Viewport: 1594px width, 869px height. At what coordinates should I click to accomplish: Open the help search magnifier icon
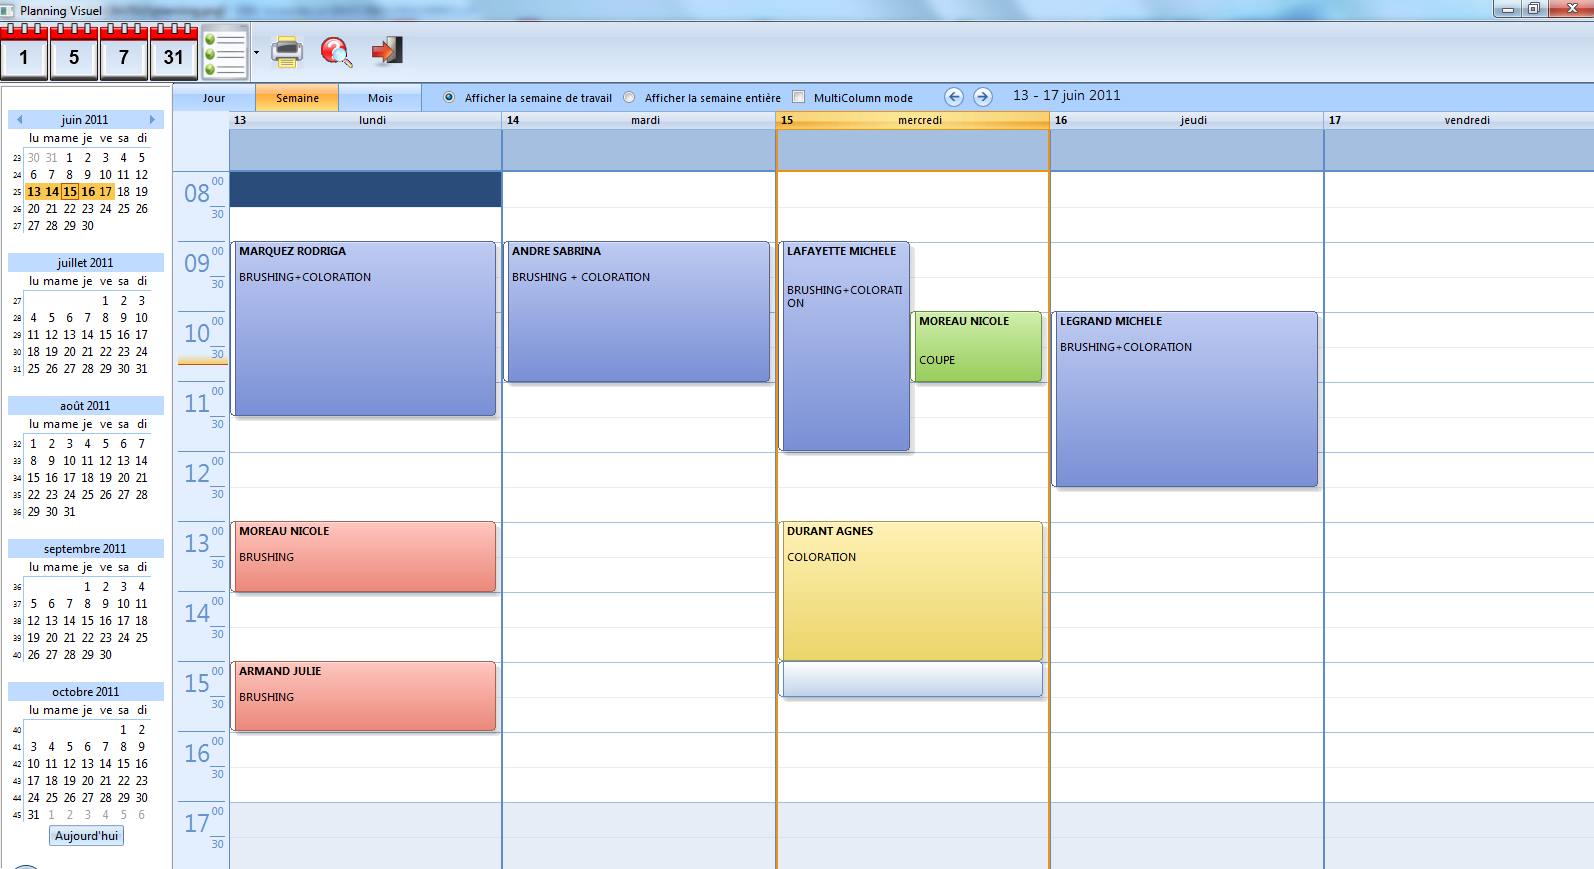tap(336, 51)
